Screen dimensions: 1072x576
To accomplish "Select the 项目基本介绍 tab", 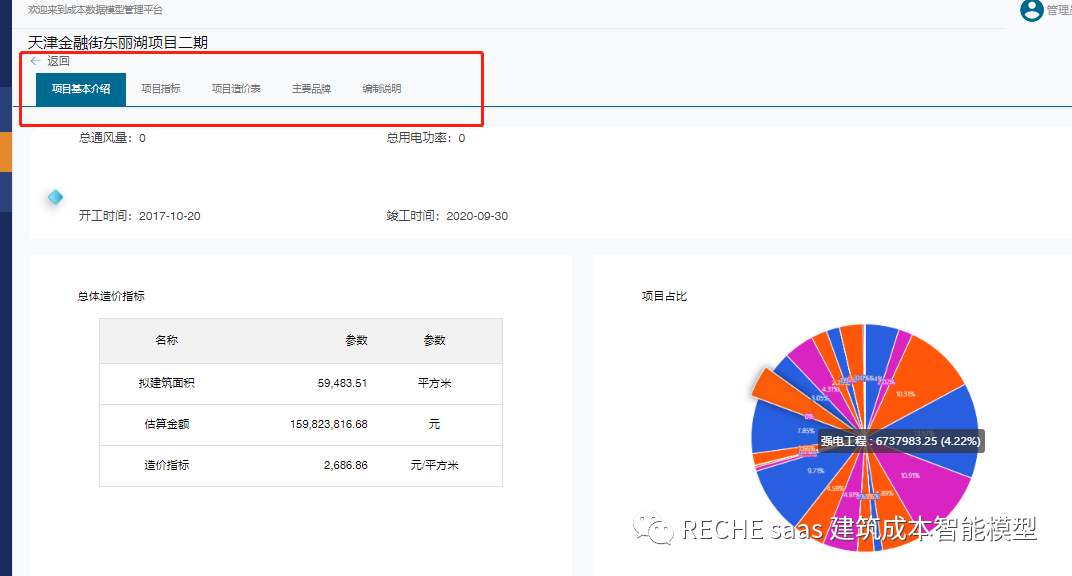I will 81,89.
